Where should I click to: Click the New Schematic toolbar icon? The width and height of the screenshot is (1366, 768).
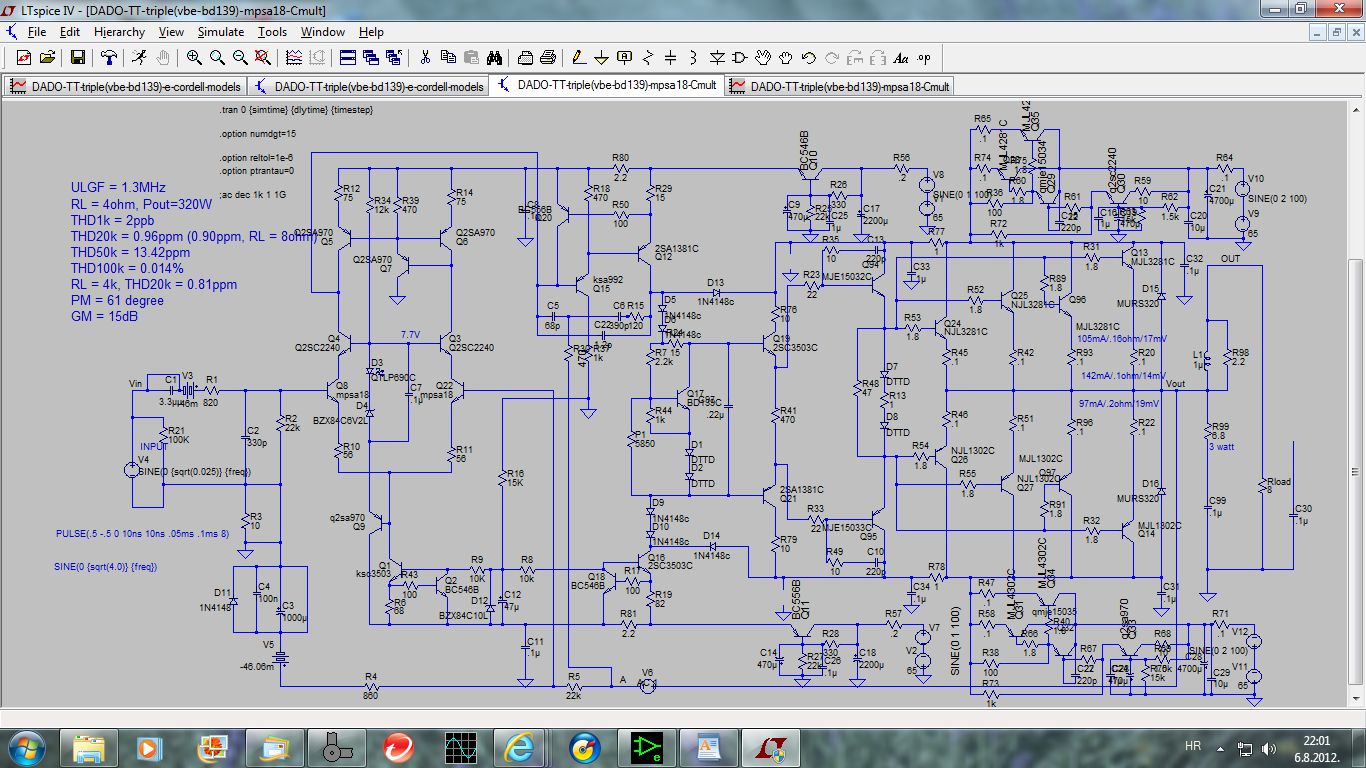click(23, 57)
